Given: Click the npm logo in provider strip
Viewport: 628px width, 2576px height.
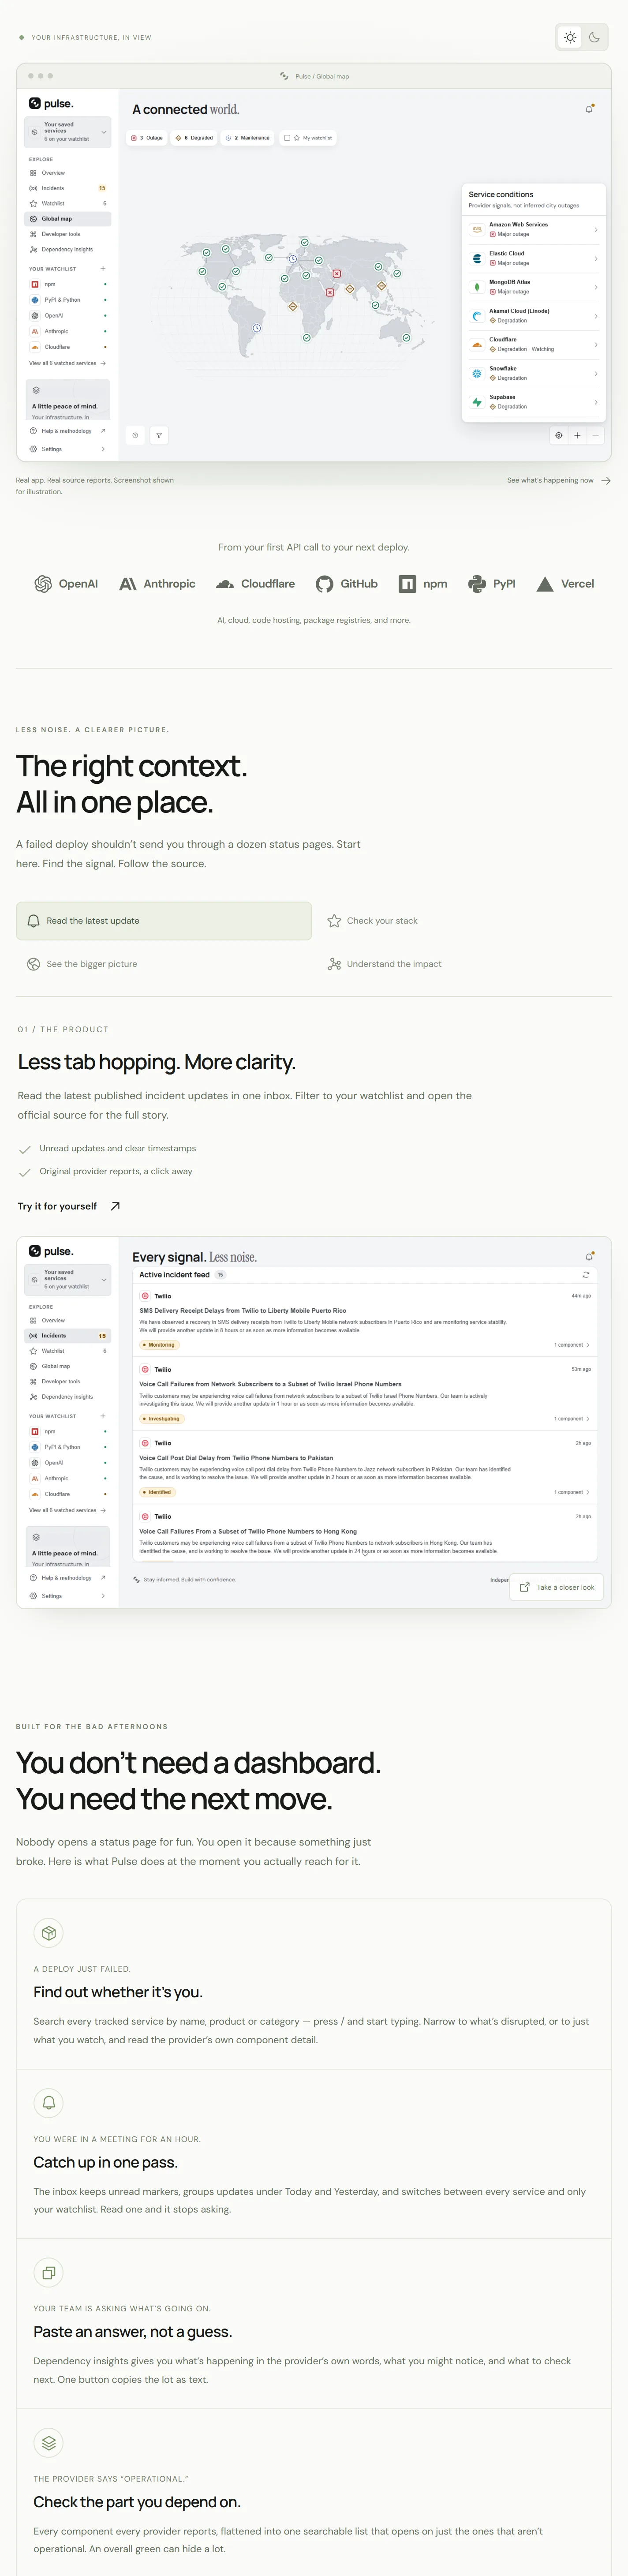Looking at the screenshot, I should (423, 584).
